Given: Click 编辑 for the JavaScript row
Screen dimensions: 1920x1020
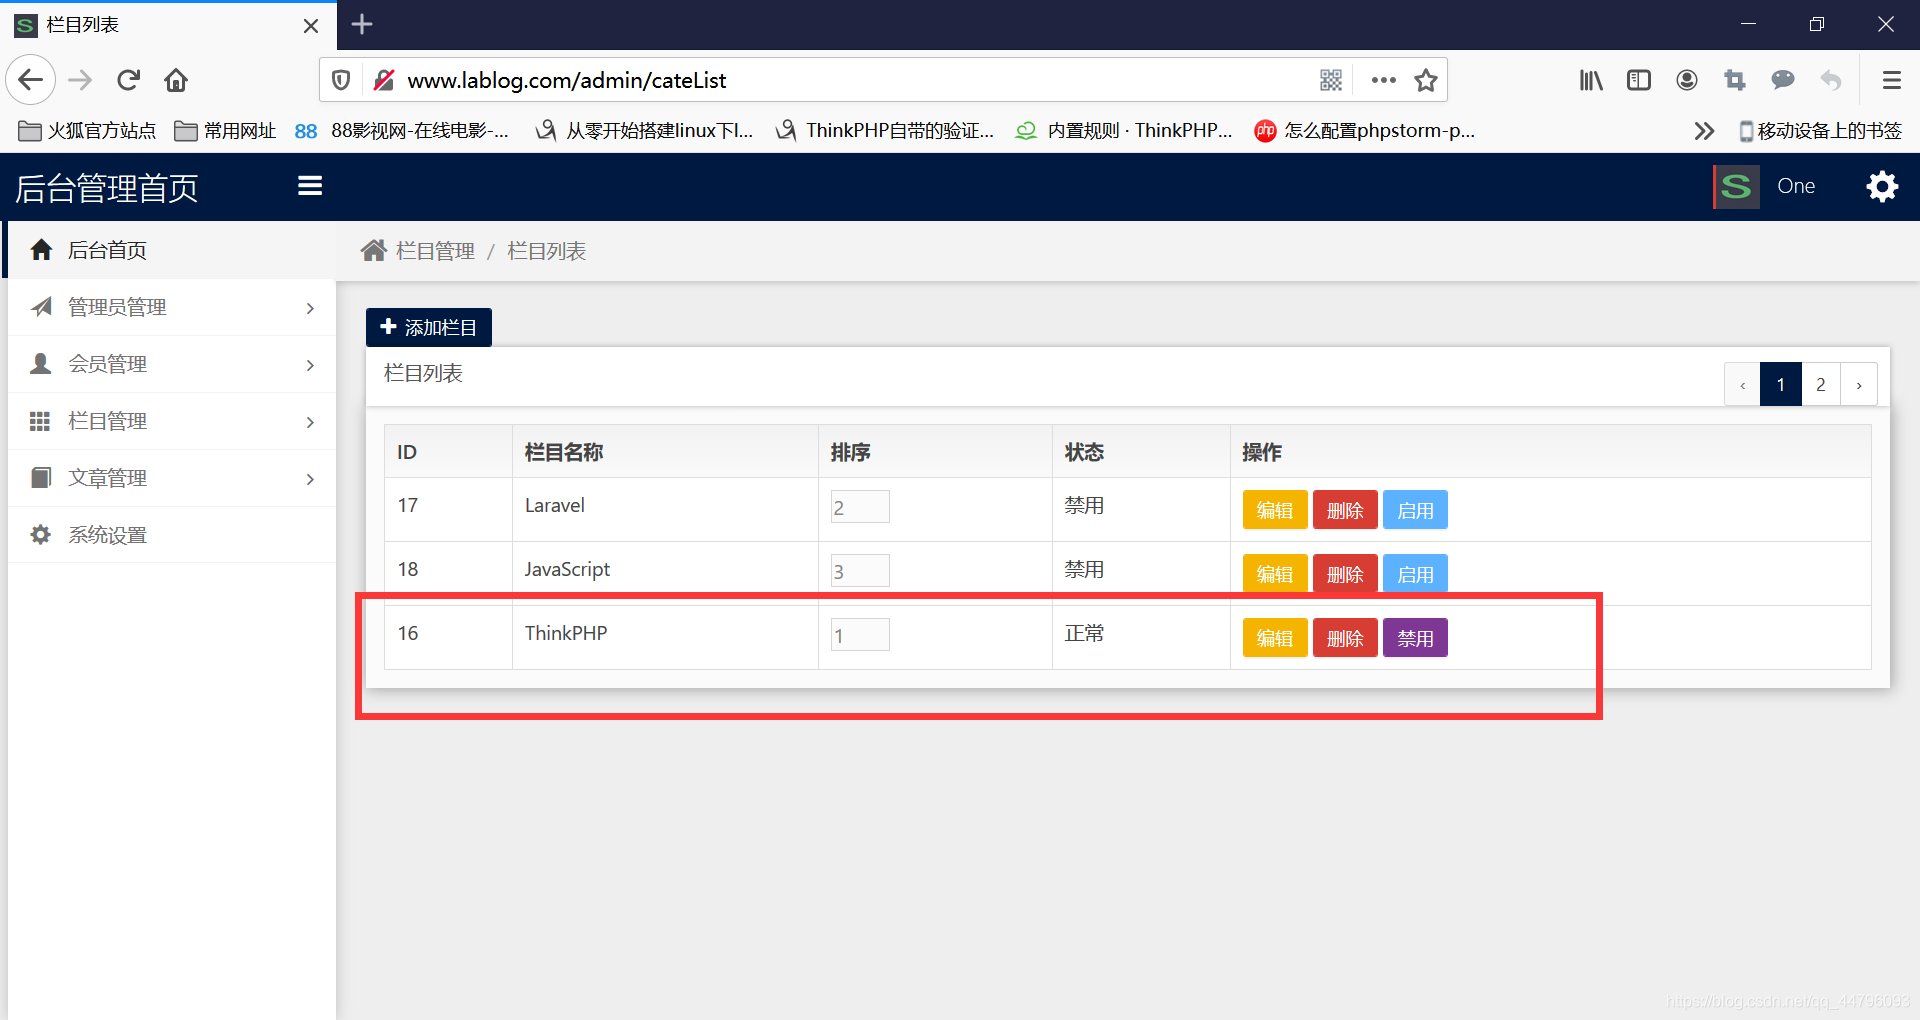Looking at the screenshot, I should coord(1275,574).
